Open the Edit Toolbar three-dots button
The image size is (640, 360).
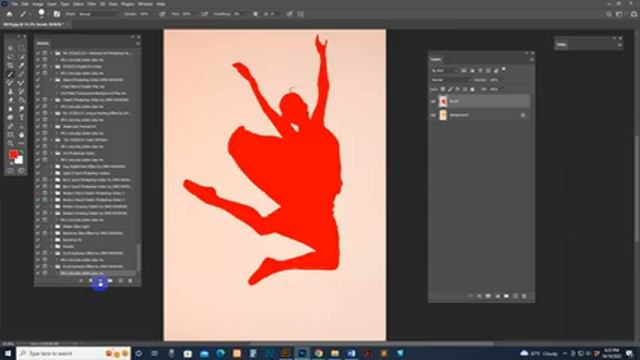(x=21, y=143)
